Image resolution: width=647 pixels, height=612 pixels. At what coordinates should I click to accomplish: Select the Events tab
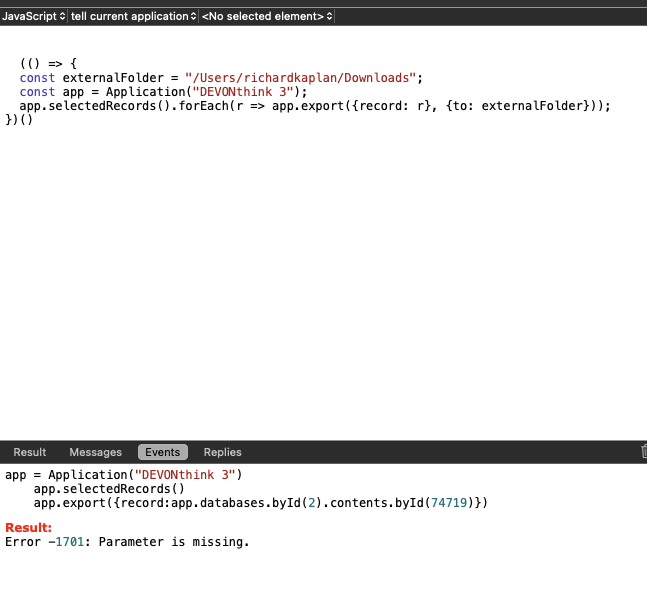point(162,452)
